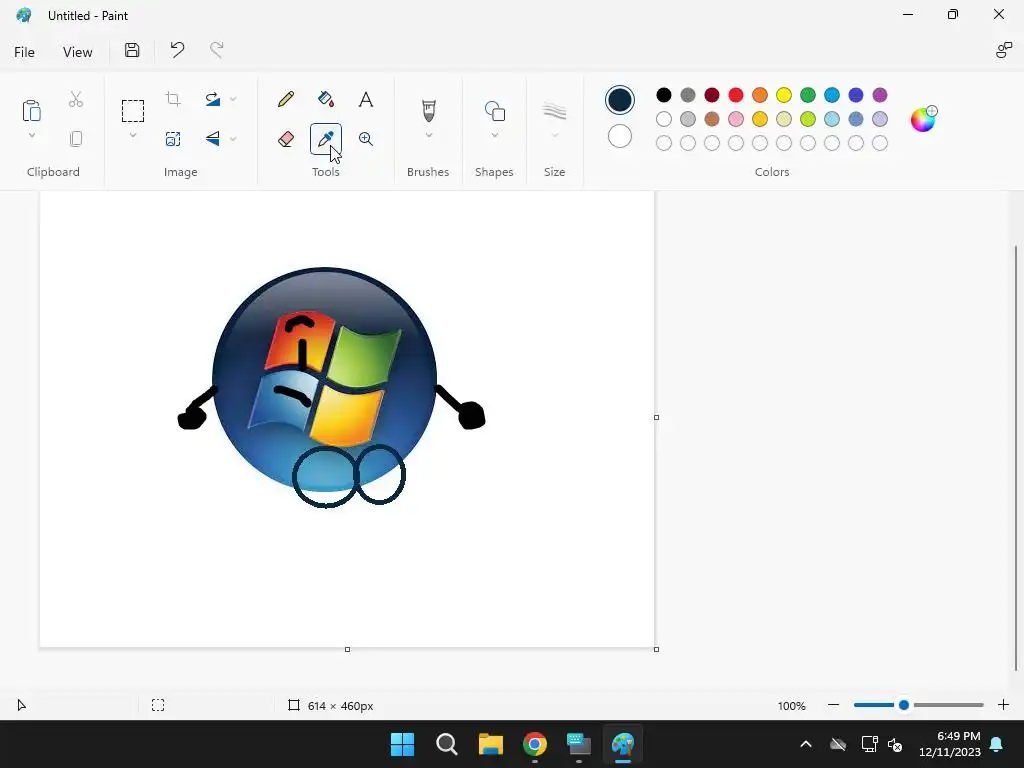Open the Shapes gallery icon
Image resolution: width=1024 pixels, height=768 pixels.
tap(494, 111)
